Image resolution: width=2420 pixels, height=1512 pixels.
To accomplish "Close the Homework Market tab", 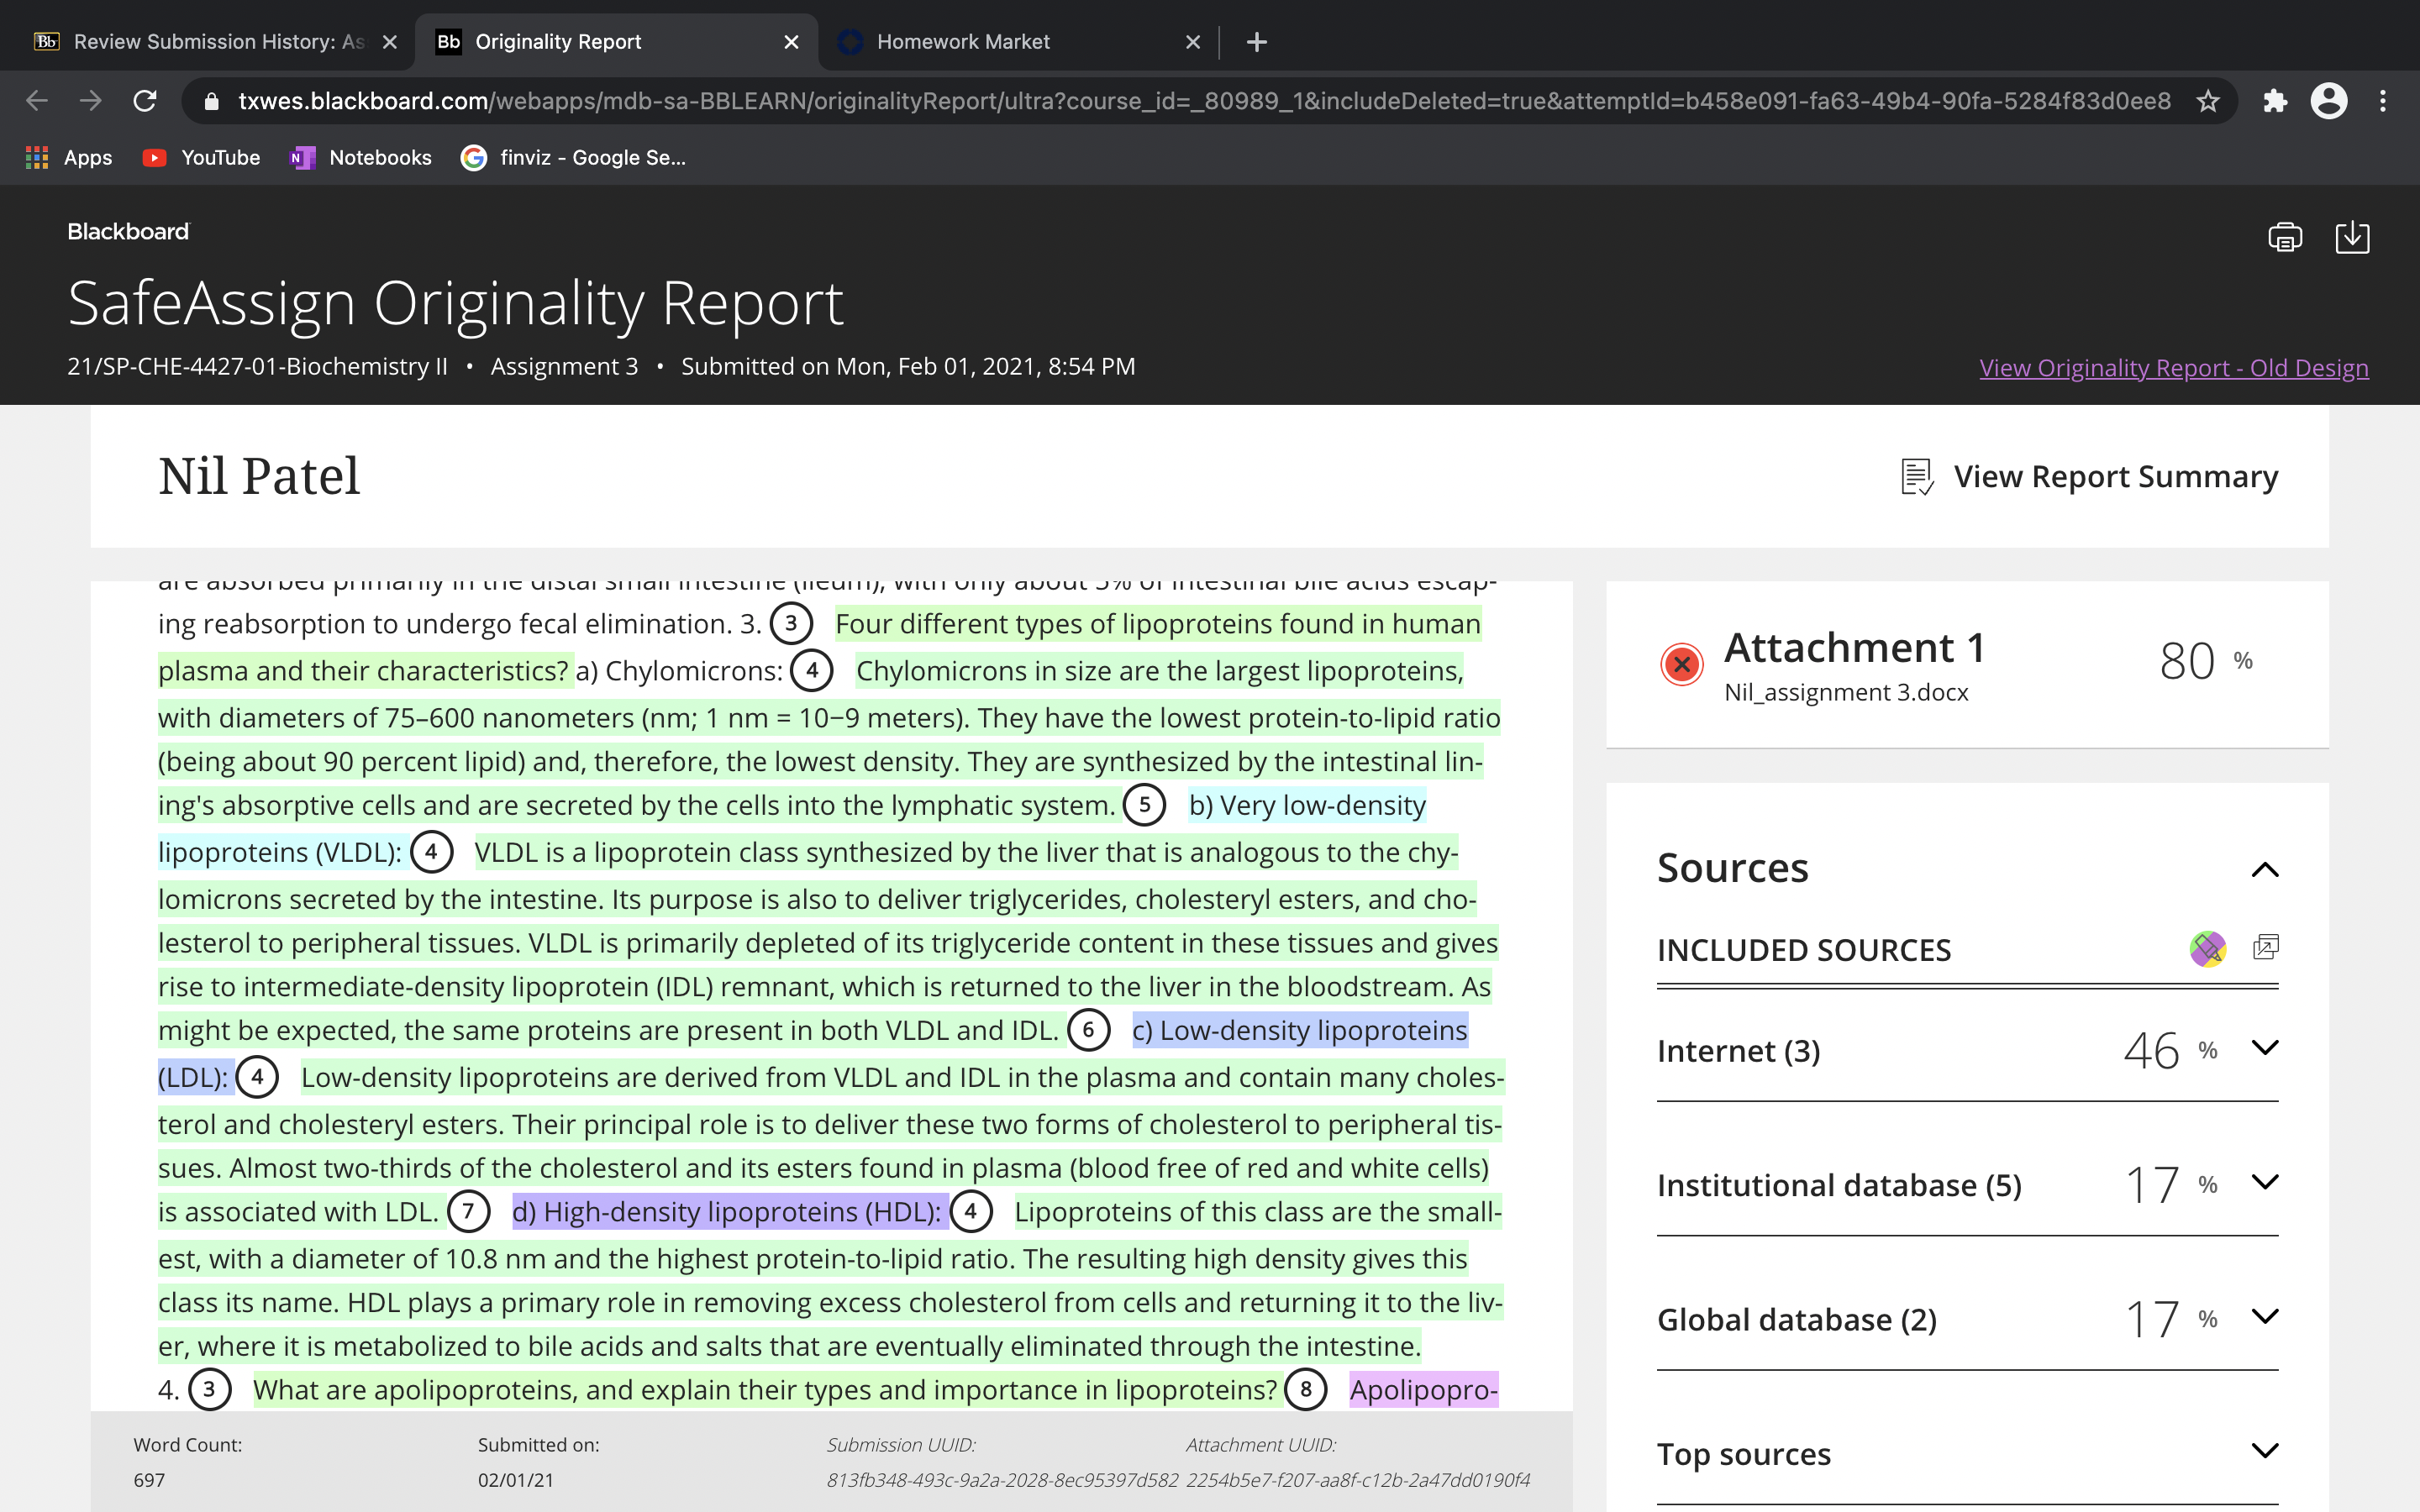I will [x=1192, y=42].
